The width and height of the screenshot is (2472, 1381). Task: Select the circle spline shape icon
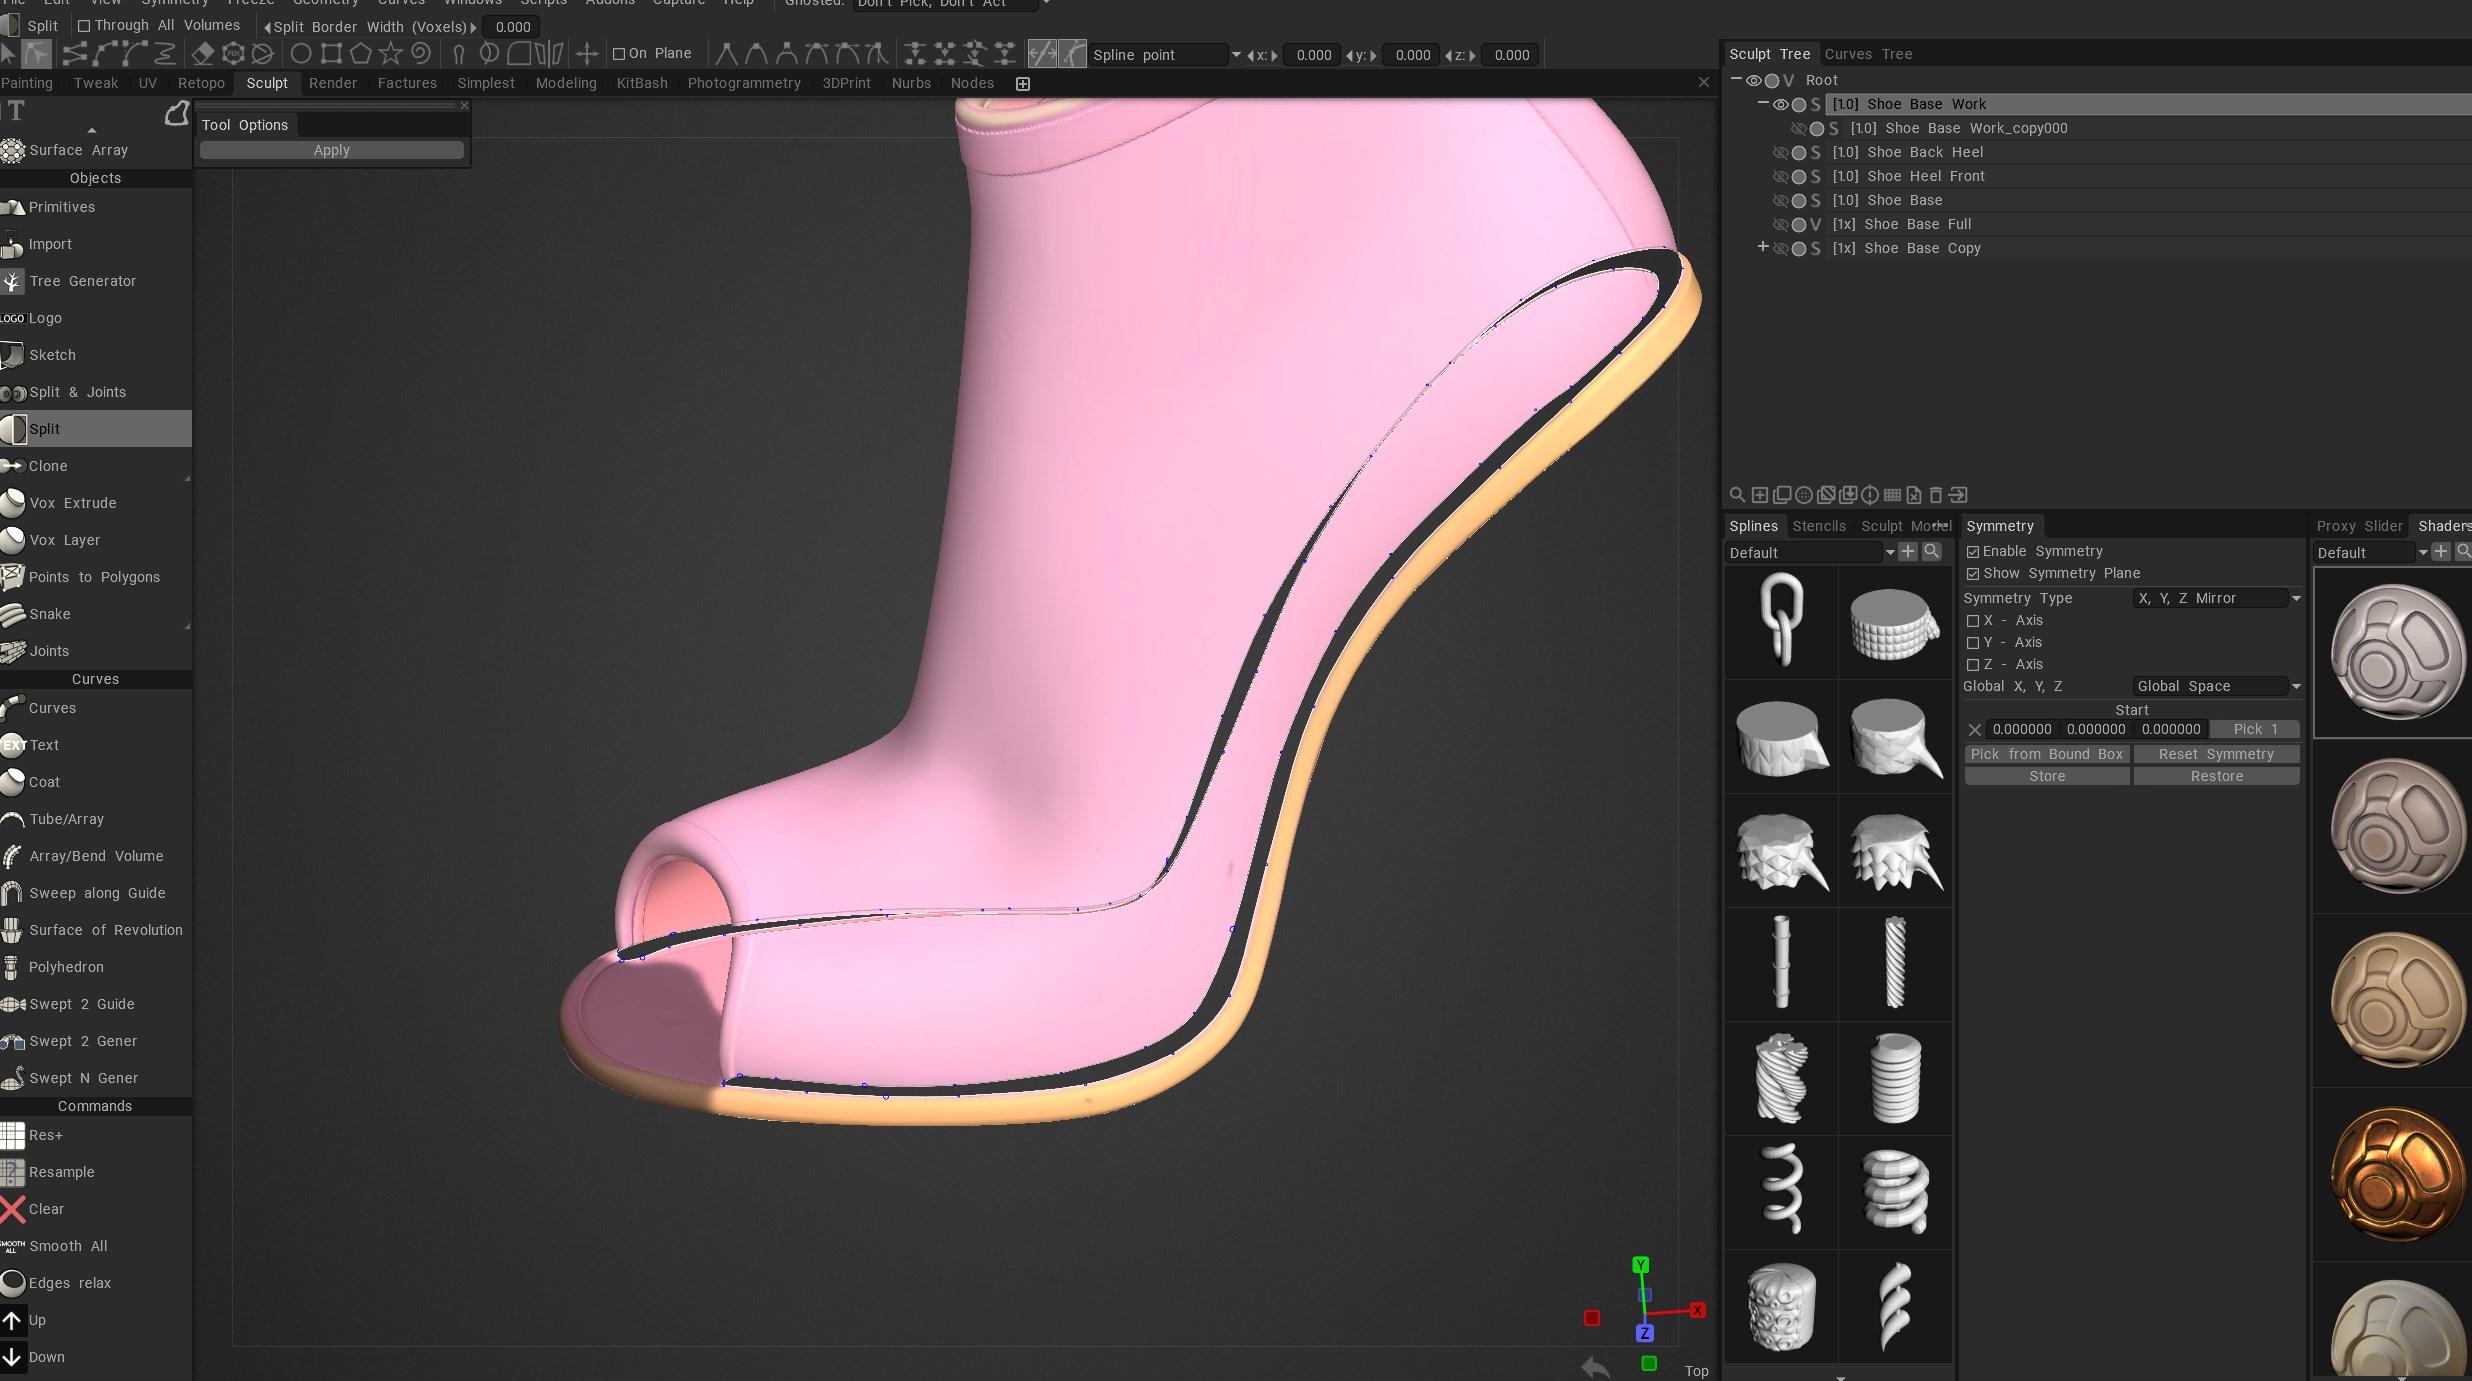point(300,54)
